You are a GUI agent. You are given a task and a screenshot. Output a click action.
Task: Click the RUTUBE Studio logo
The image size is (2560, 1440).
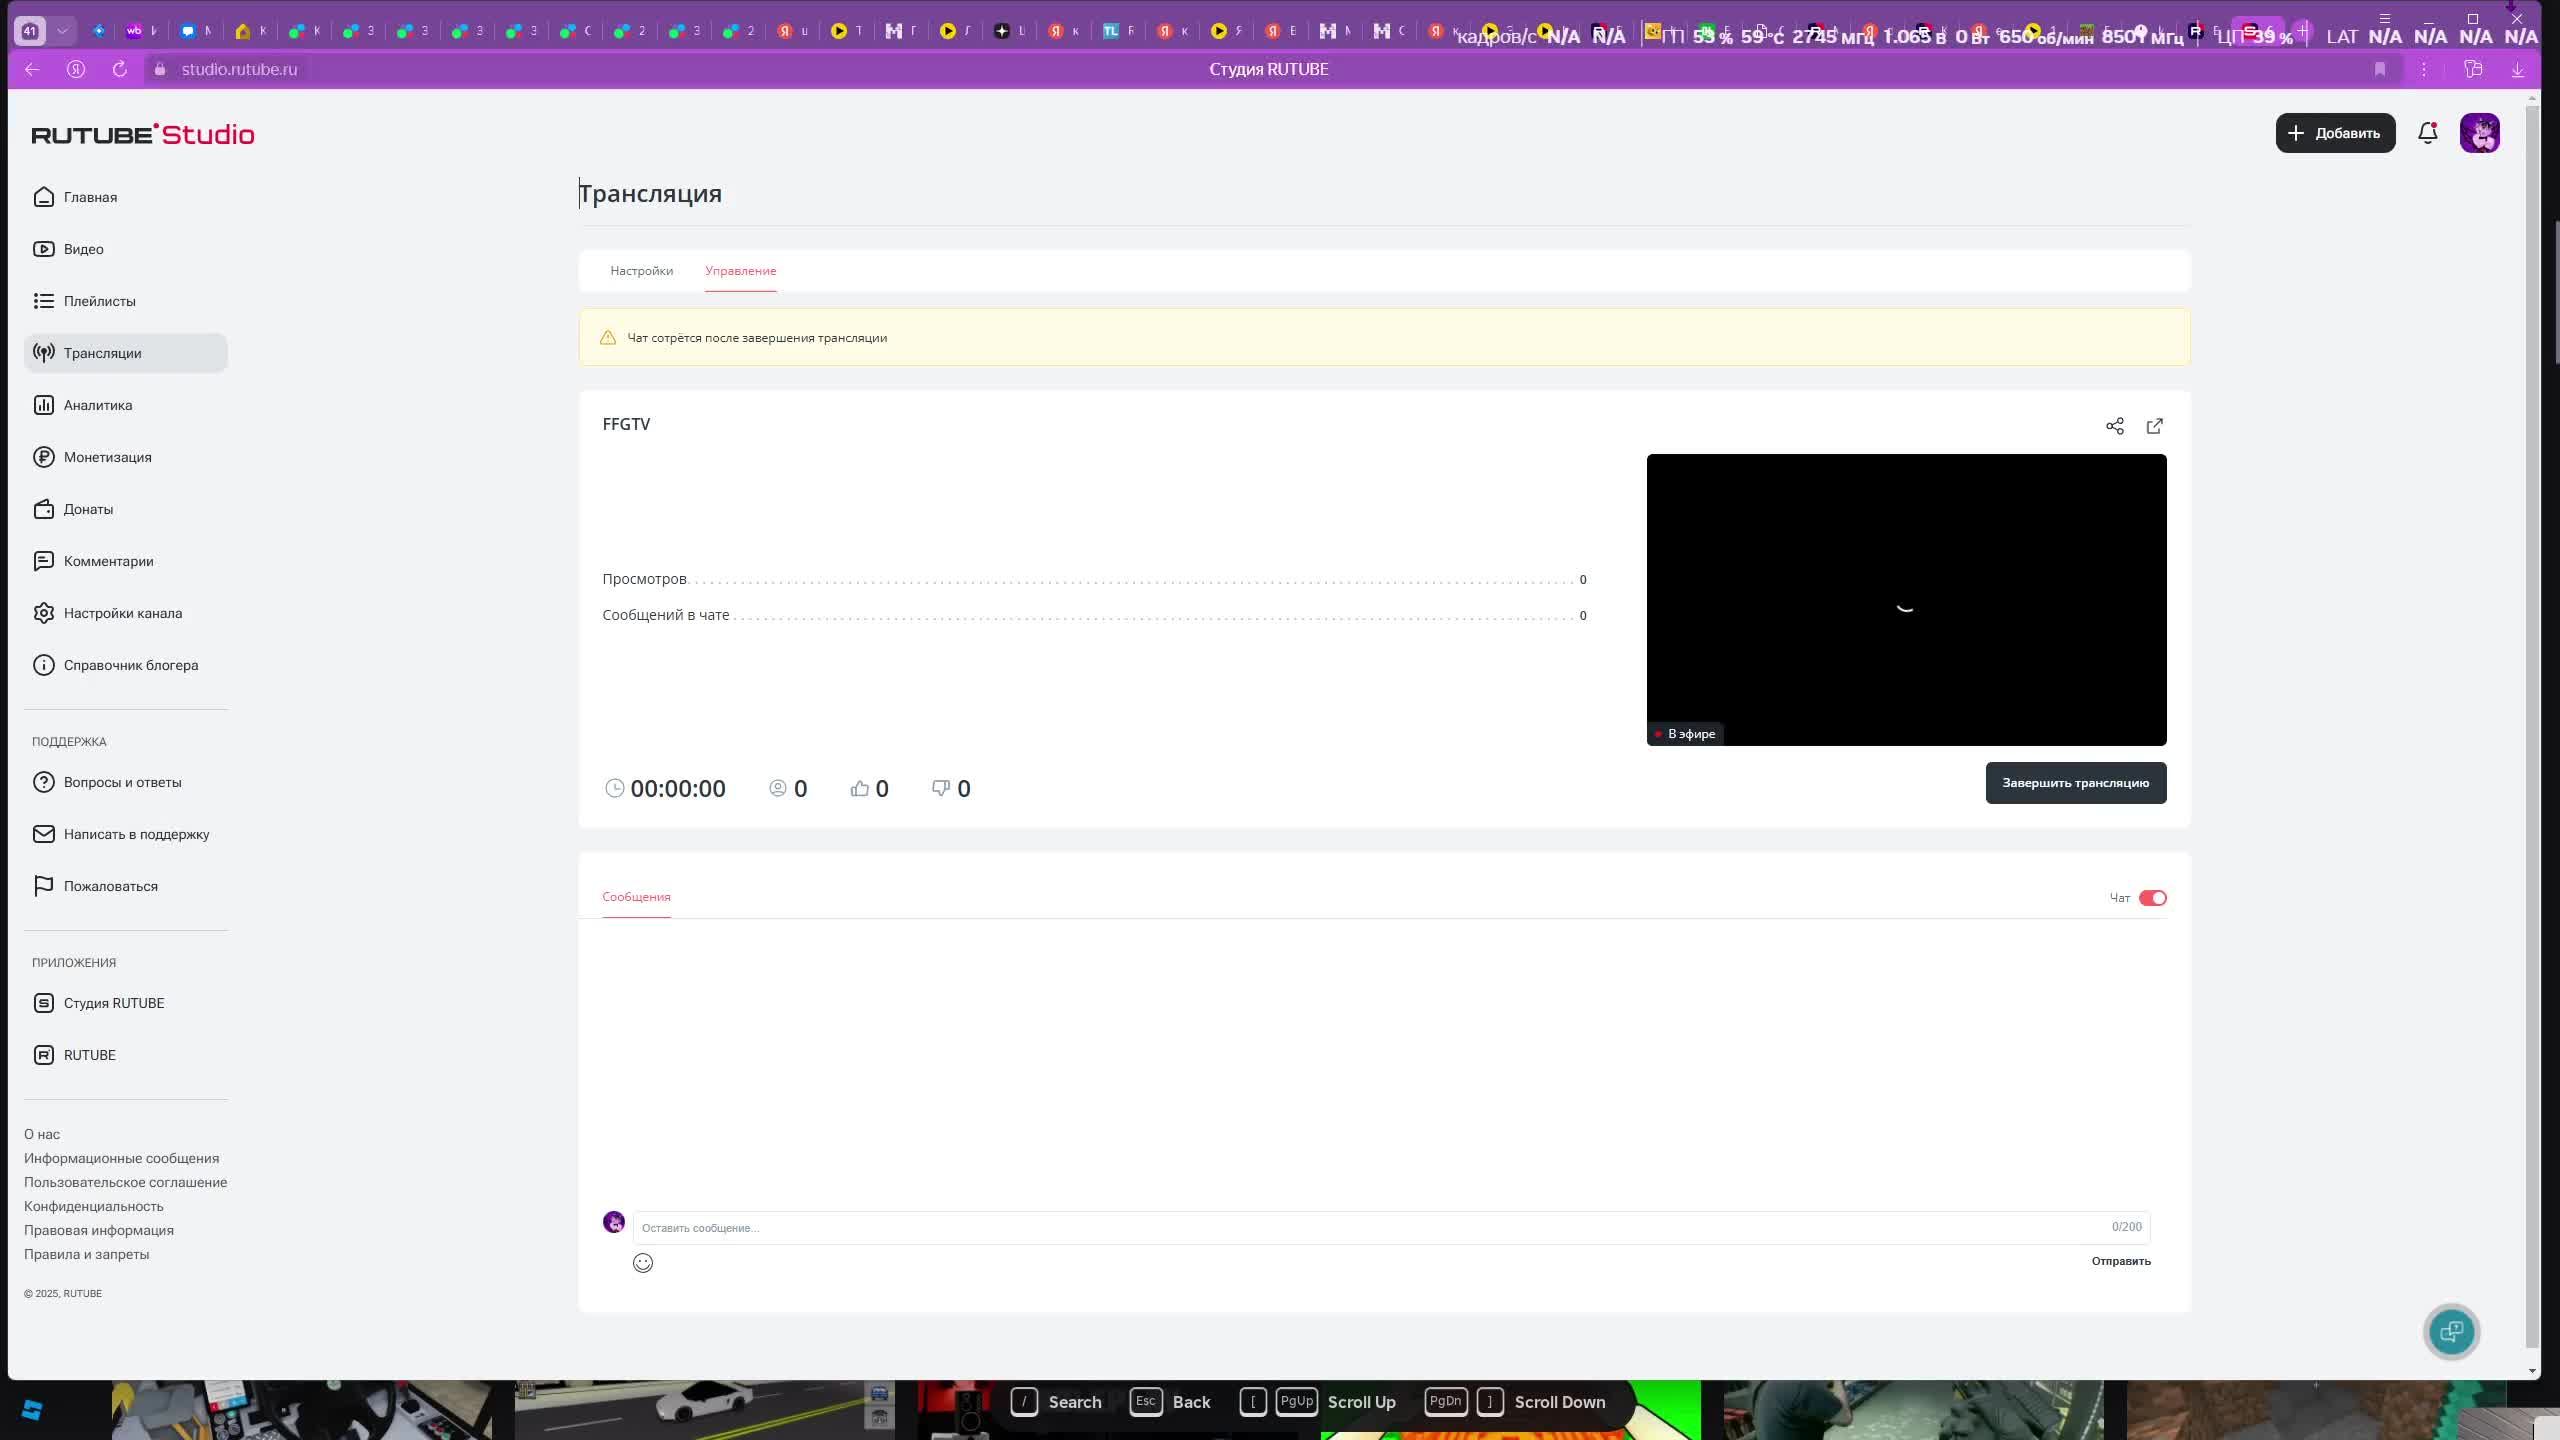pos(143,134)
